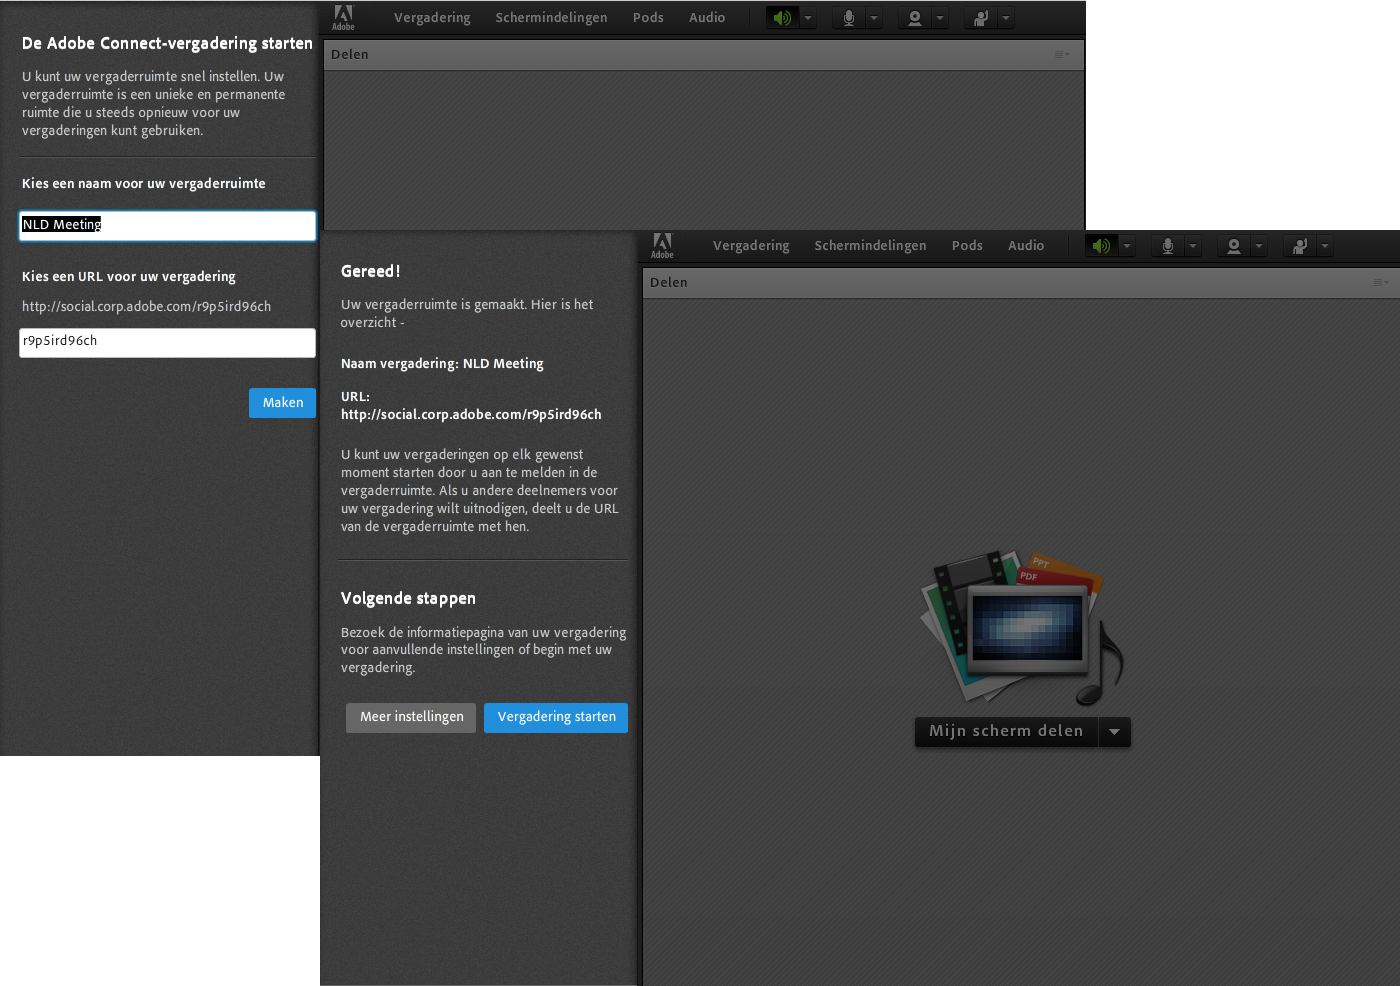Toggle the microphone icon in the background window

[849, 18]
